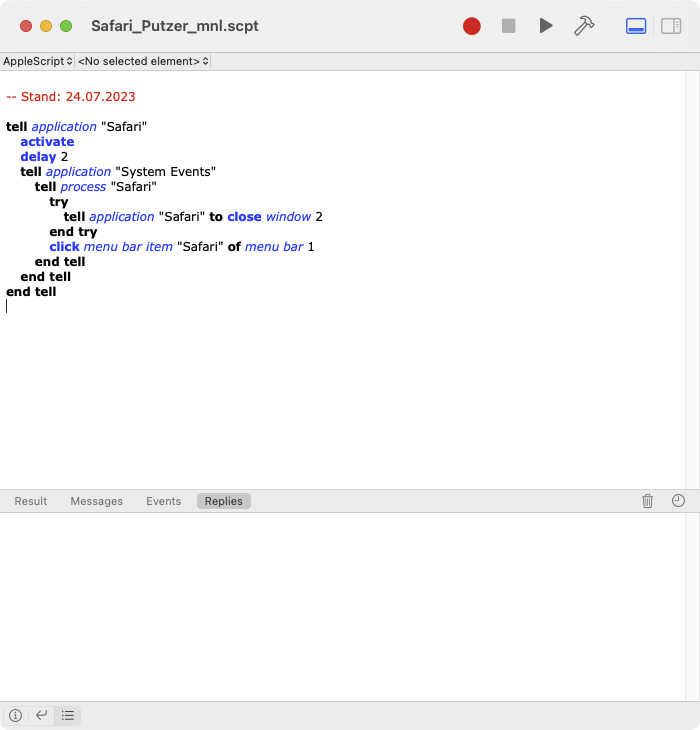Click the 'System Events' string in the script
The width and height of the screenshot is (700, 730).
click(x=166, y=171)
